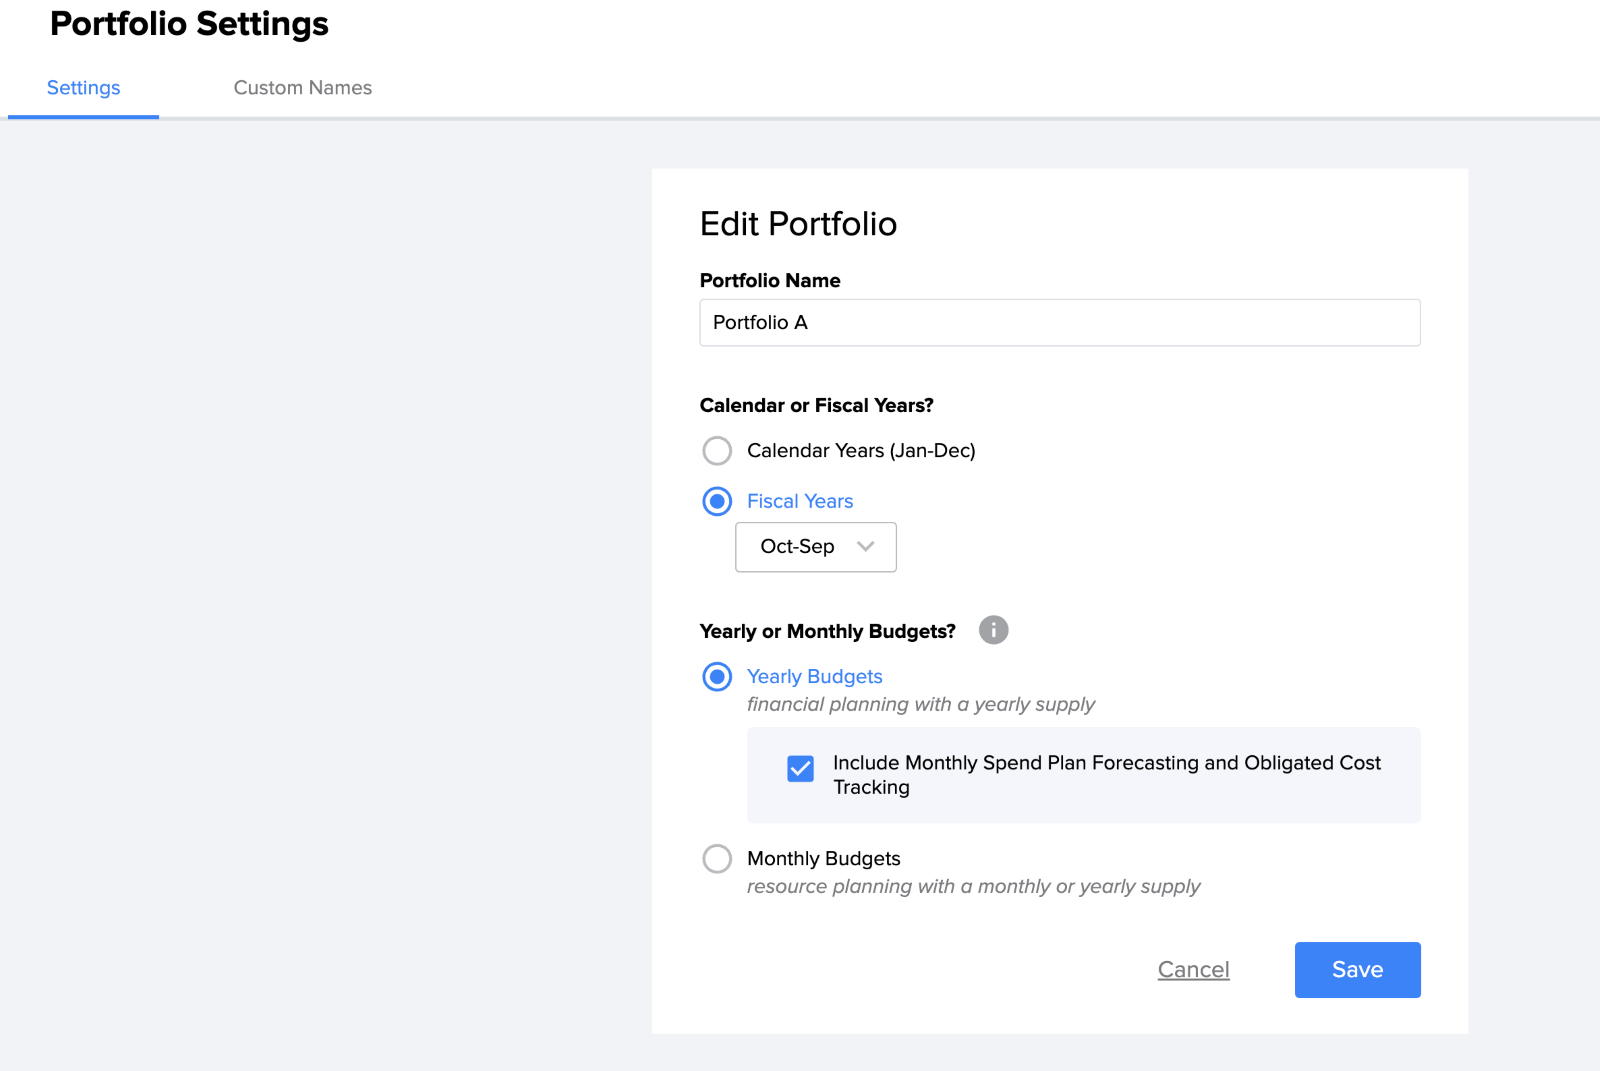Click 'resource planning with a monthly or yearly supply'
Viewport: 1600px width, 1071px height.
973,886
